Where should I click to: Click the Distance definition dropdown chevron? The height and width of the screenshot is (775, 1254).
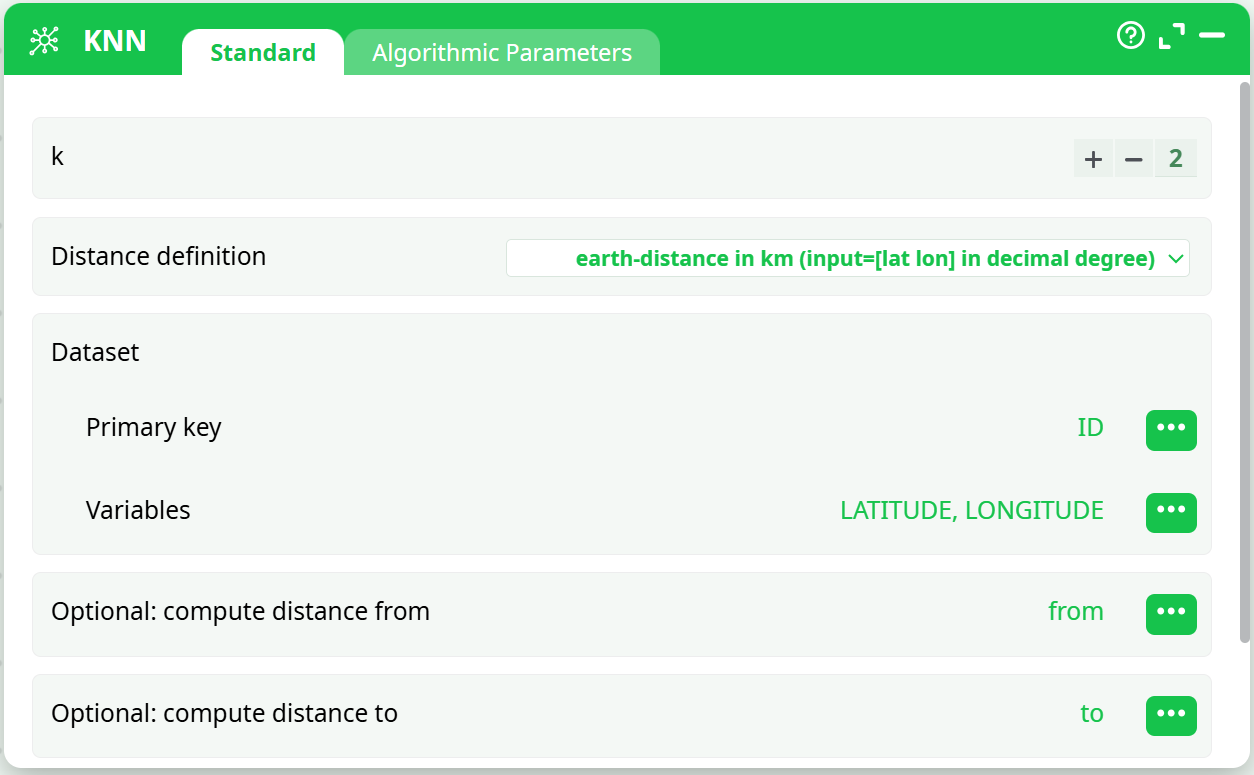[x=1177, y=259]
